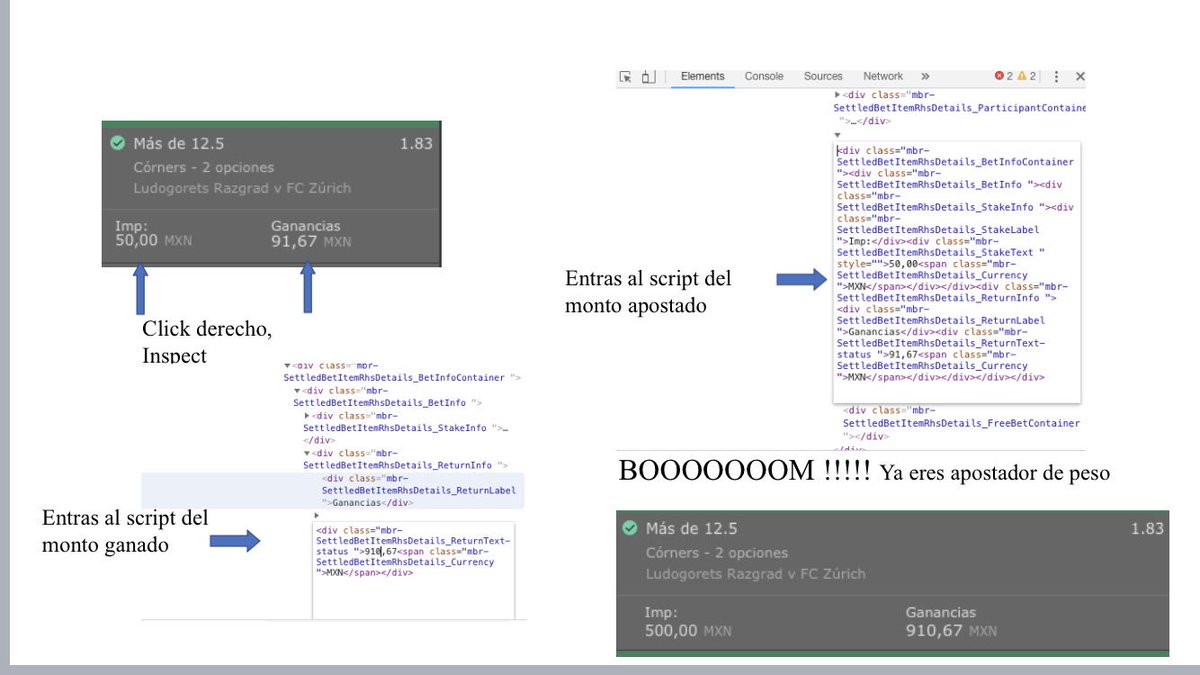
Task: Click the red error count indicator
Action: tap(1003, 76)
